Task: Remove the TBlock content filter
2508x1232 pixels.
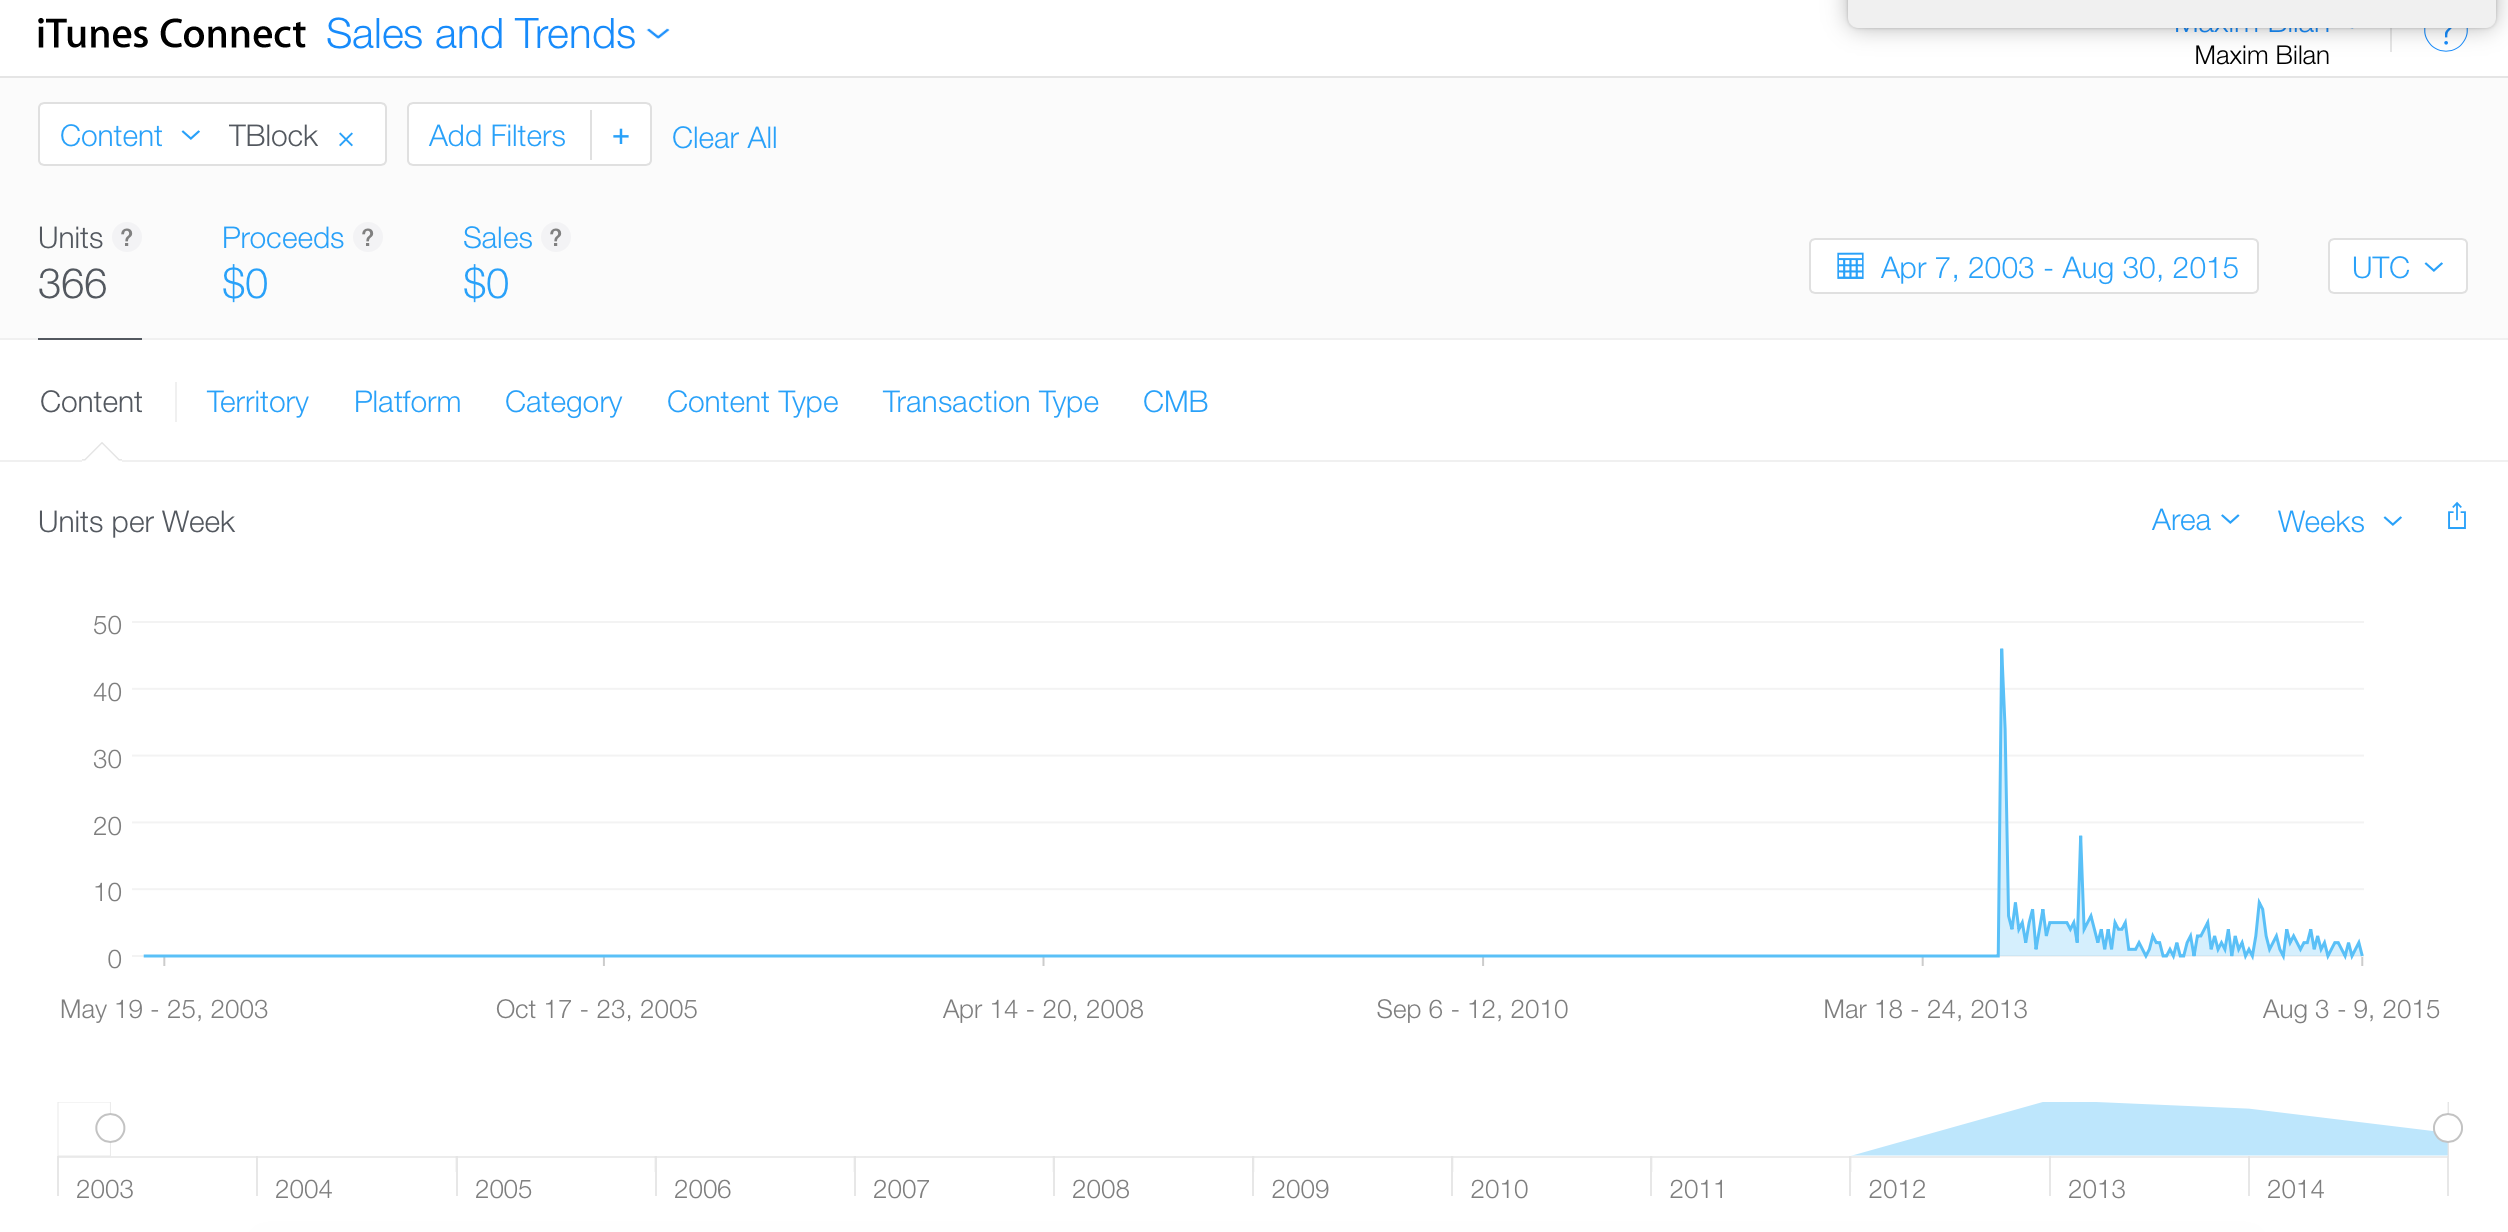Action: pyautogui.click(x=346, y=139)
